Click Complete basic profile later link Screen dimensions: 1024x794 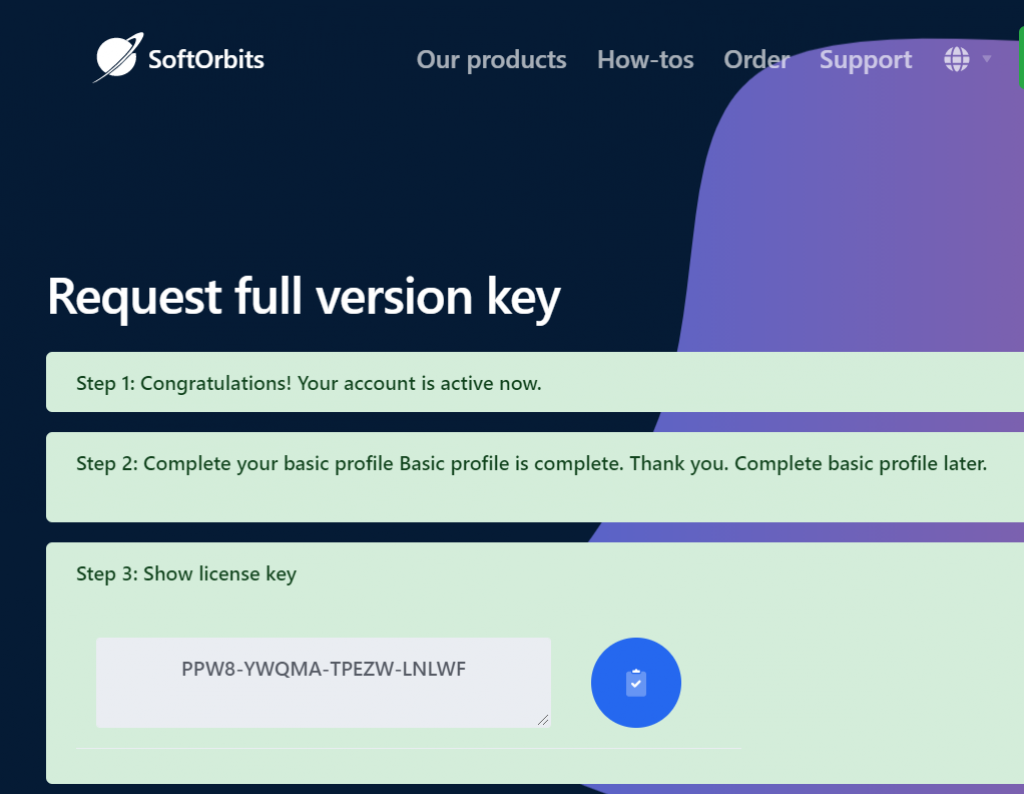[x=861, y=464]
